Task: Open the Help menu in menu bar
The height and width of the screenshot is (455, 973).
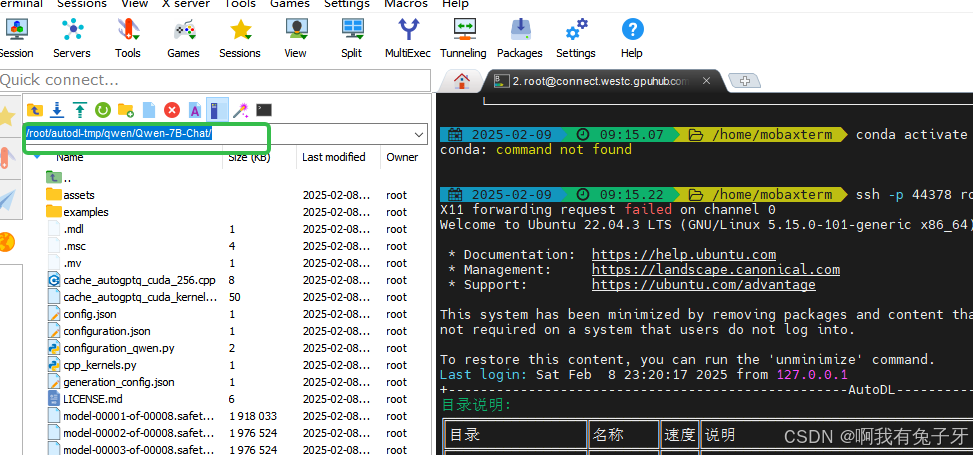Action: pos(455,4)
